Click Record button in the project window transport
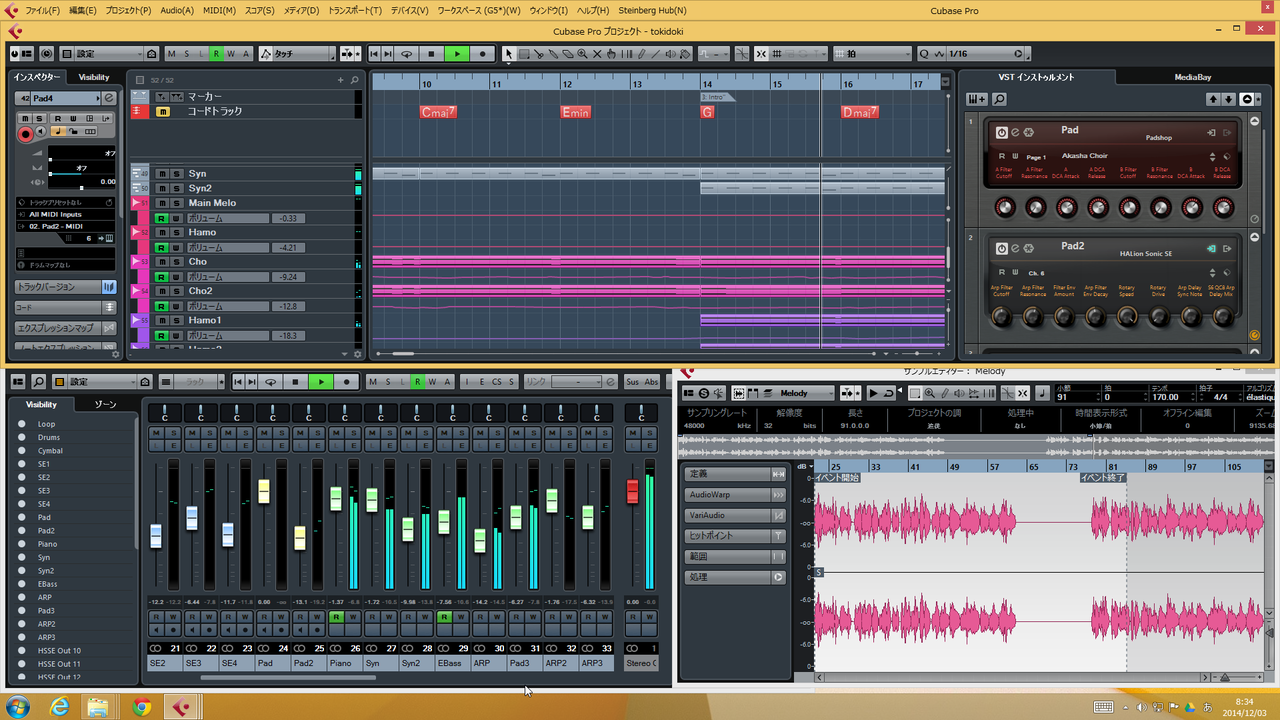This screenshot has height=720, width=1280. (x=482, y=54)
